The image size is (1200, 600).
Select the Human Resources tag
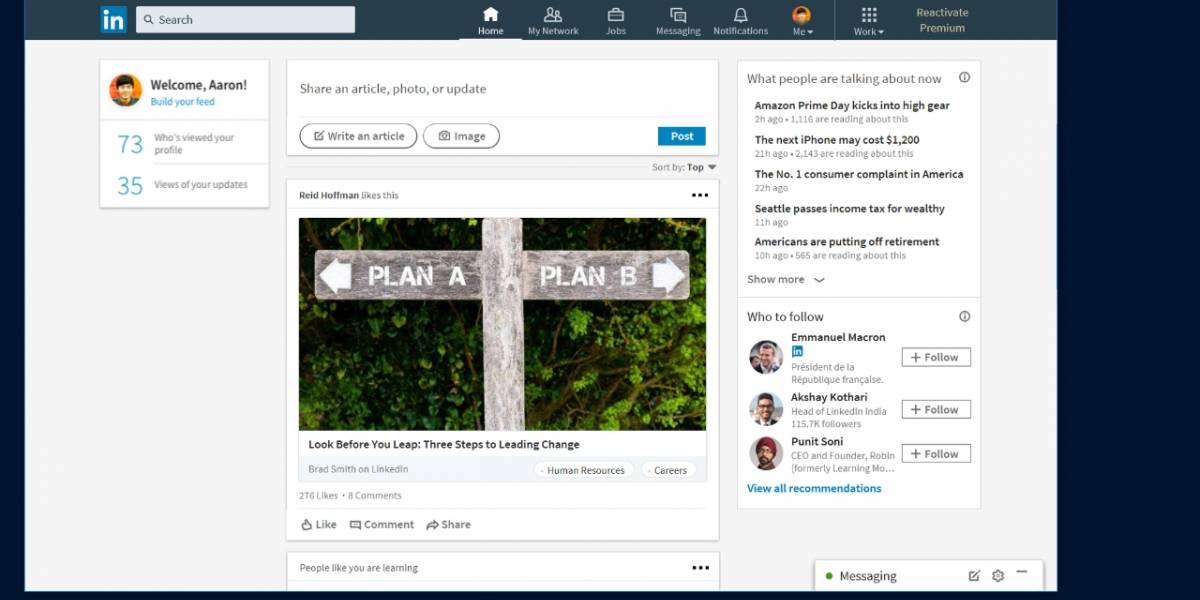click(583, 470)
